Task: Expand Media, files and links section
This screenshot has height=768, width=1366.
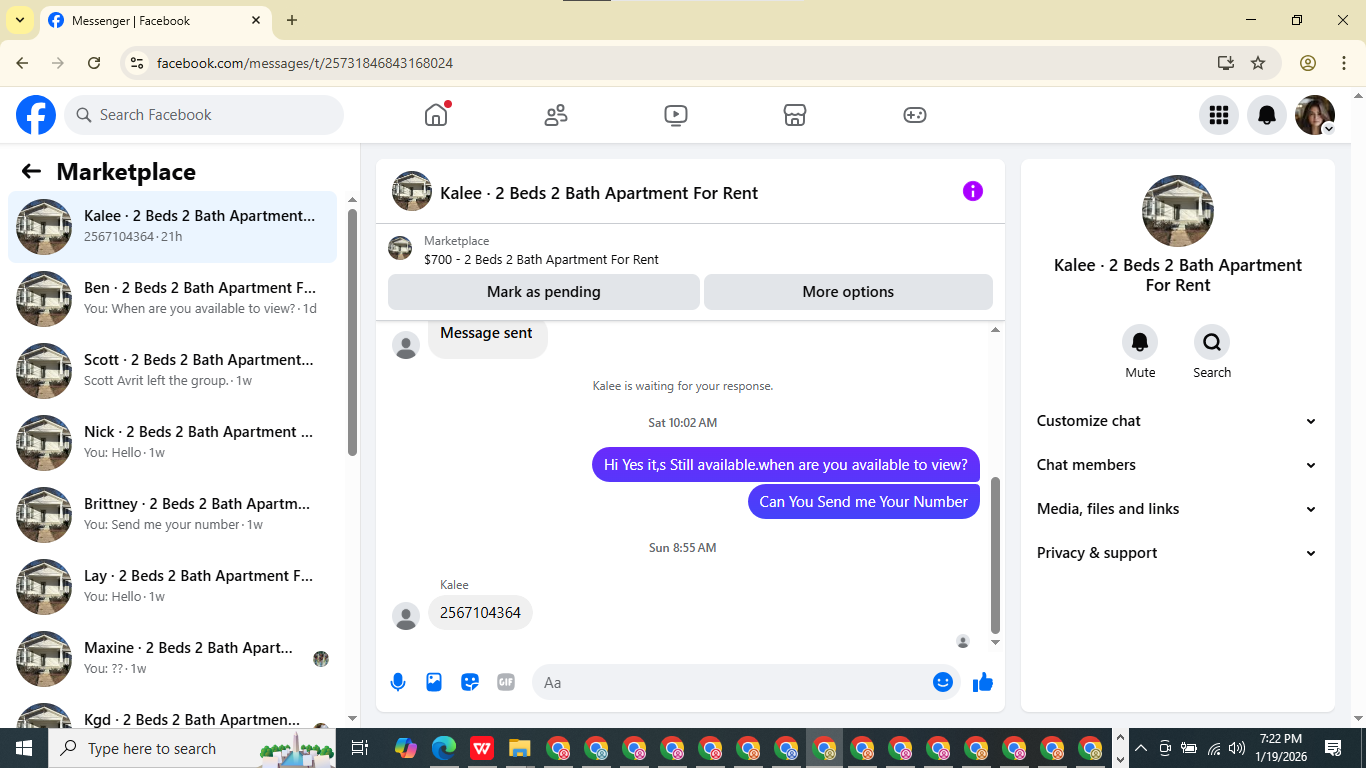Action: (x=1177, y=509)
